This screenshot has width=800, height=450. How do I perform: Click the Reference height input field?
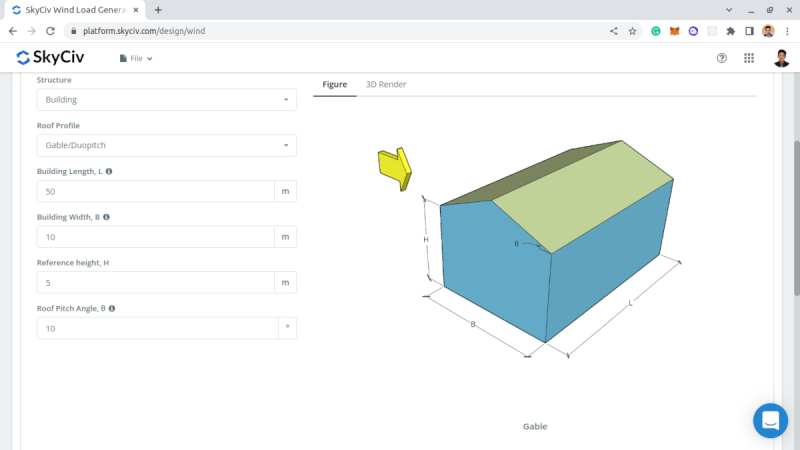[x=156, y=283]
